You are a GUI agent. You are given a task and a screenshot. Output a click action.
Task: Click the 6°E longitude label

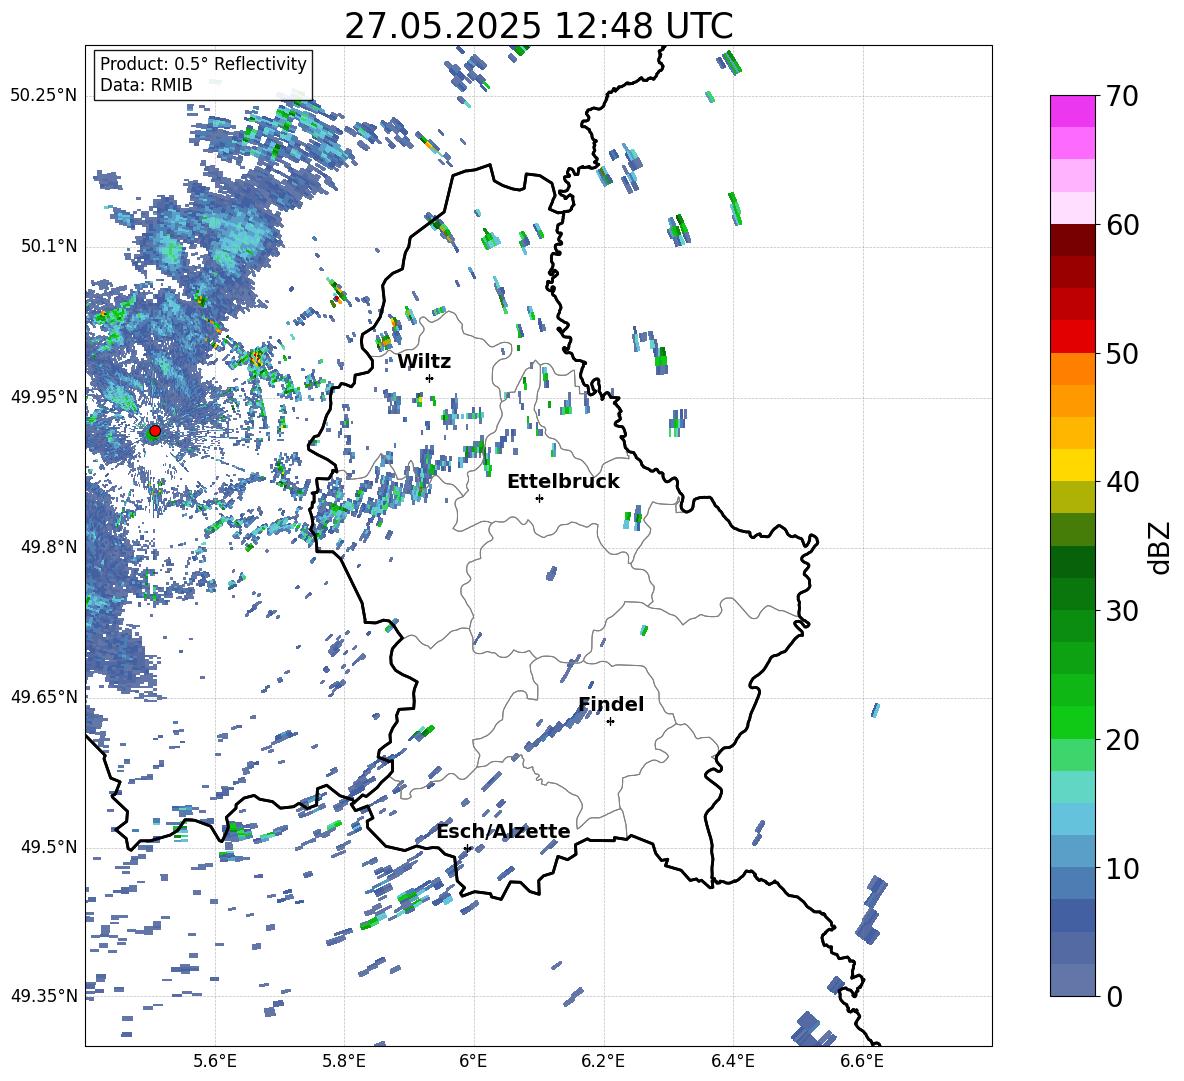[473, 1061]
